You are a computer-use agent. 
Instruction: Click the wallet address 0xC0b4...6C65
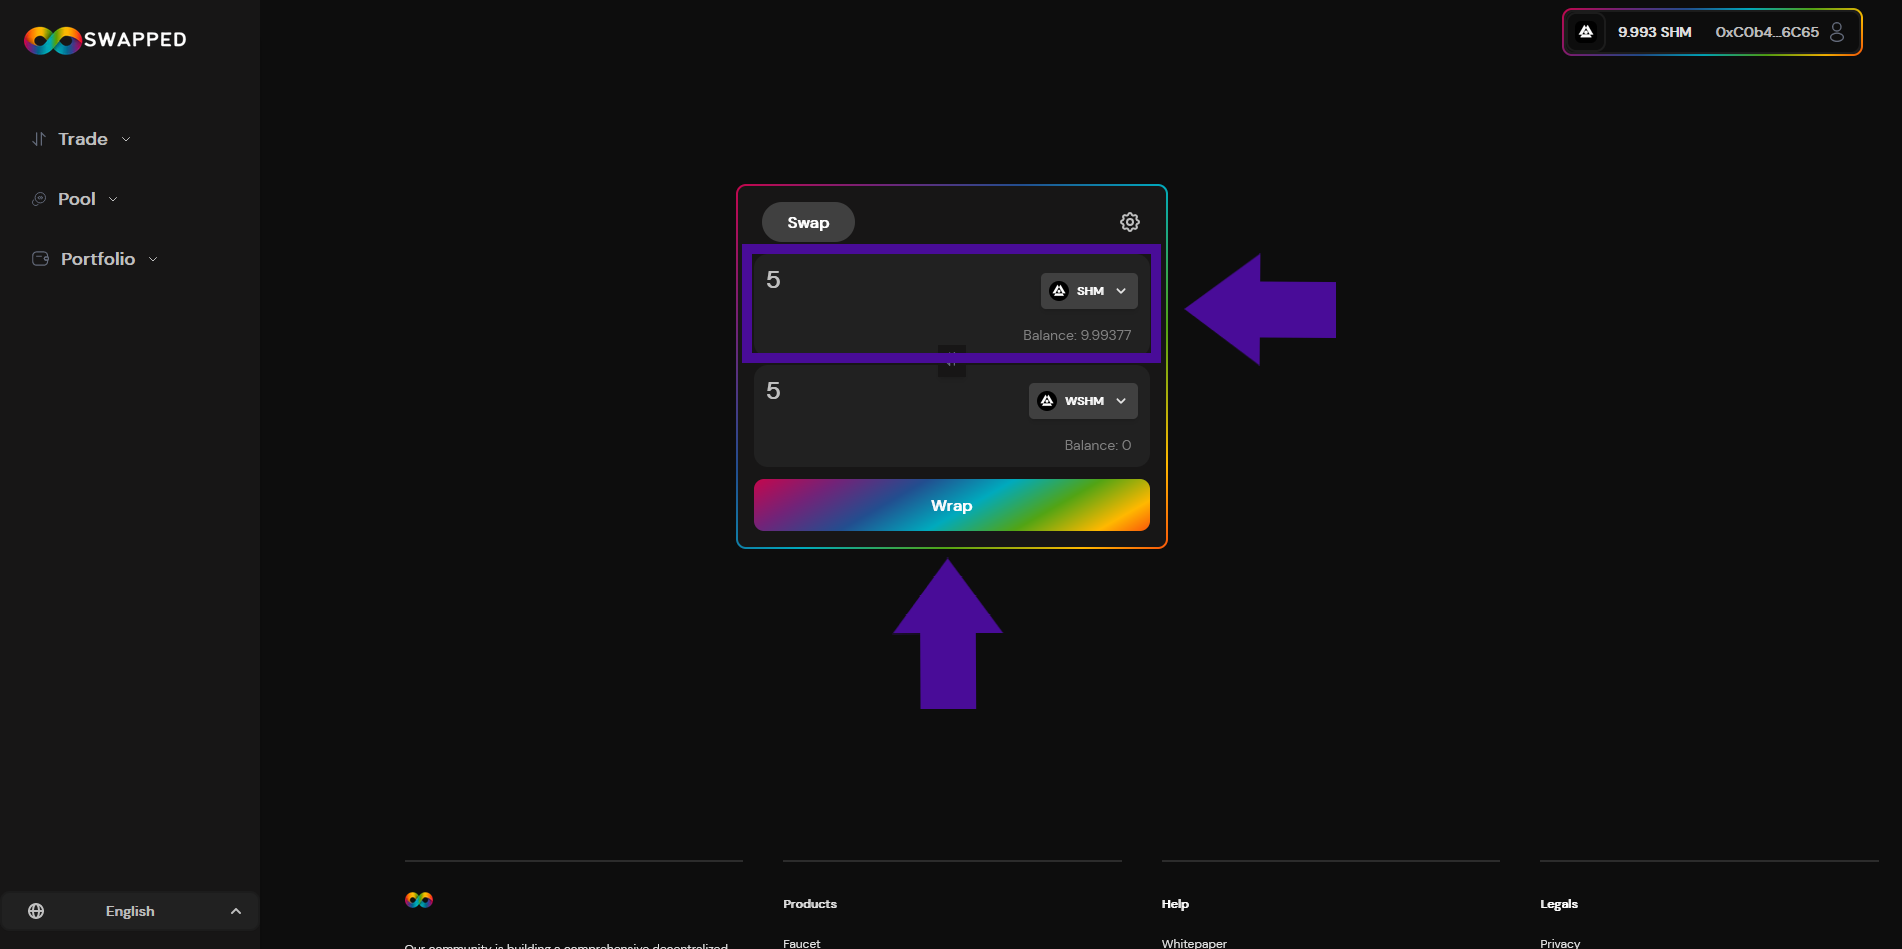tap(1766, 32)
